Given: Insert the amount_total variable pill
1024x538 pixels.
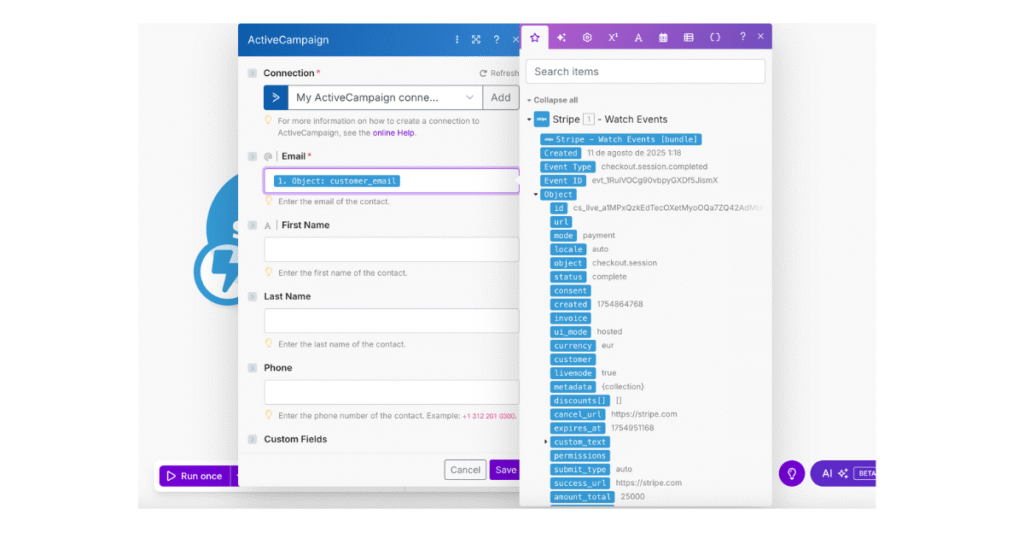Looking at the screenshot, I should click(x=582, y=497).
